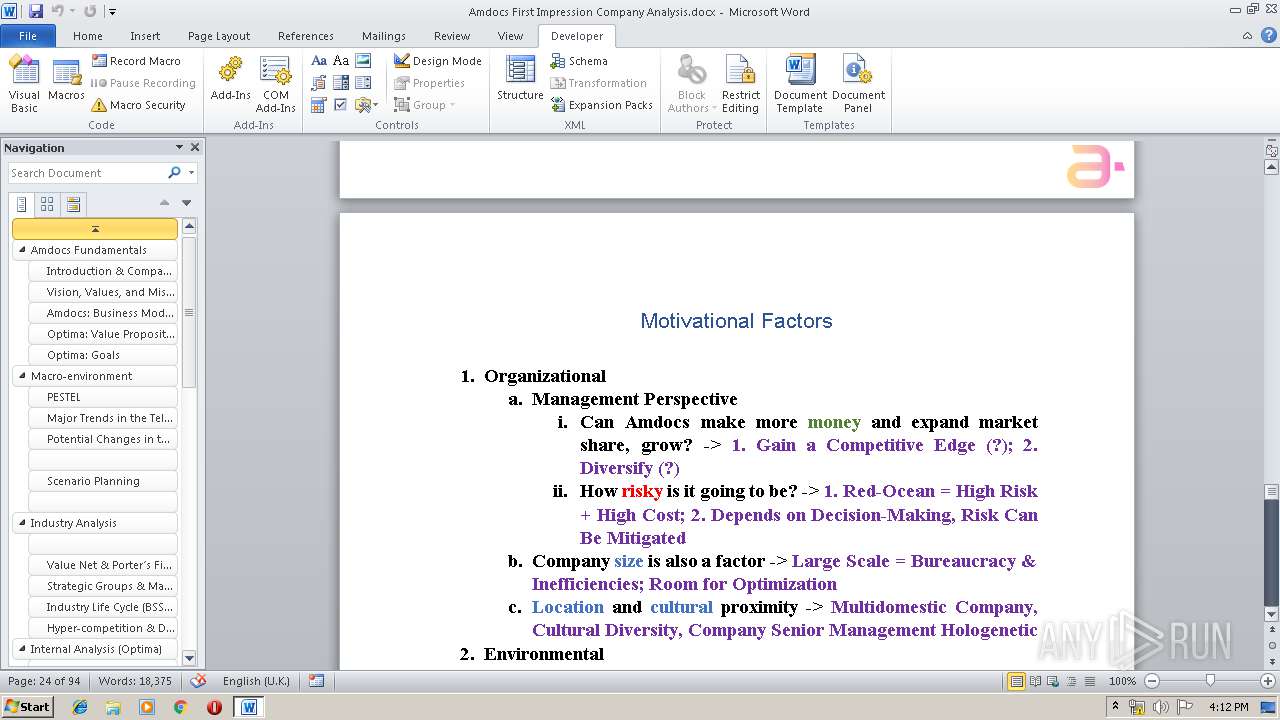Click the proofing errors status icon
1280x720 pixels.
(198, 681)
